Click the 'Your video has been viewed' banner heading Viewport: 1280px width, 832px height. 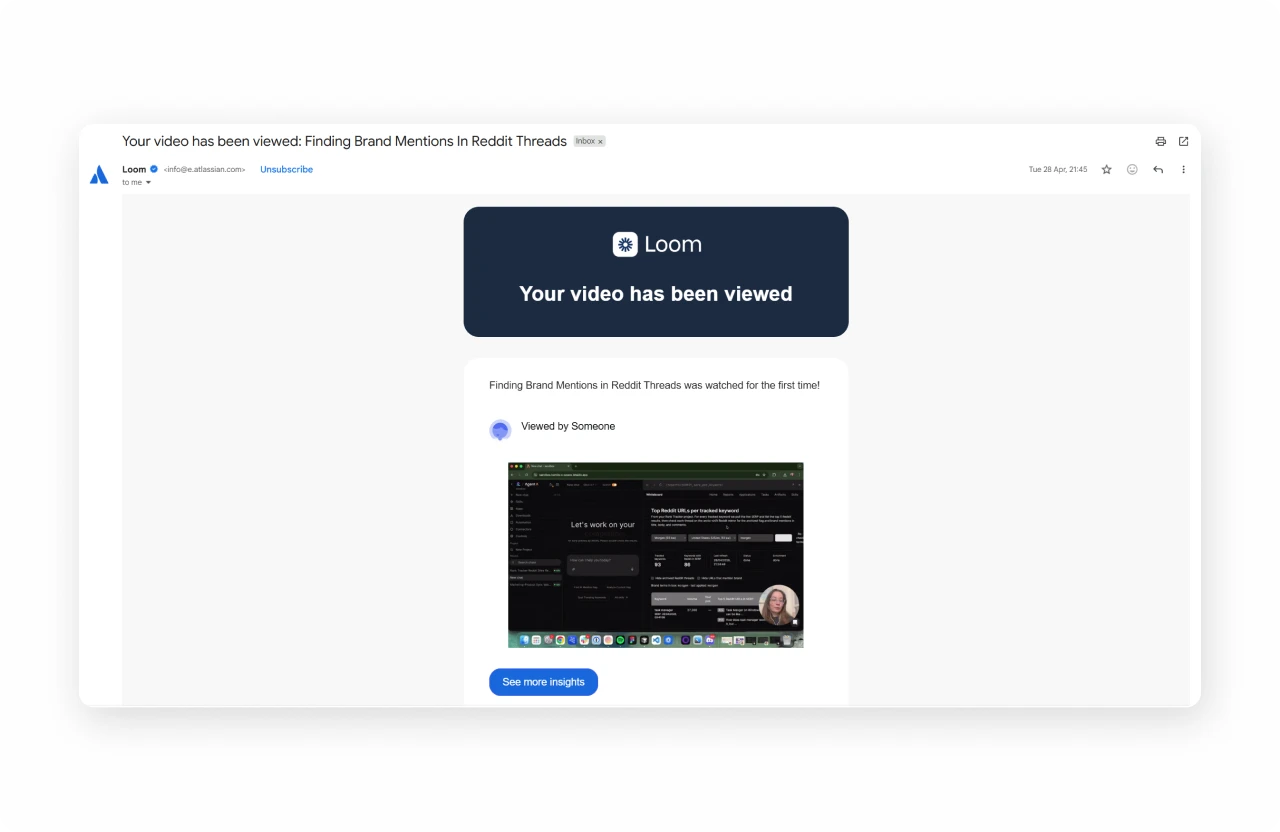point(656,294)
